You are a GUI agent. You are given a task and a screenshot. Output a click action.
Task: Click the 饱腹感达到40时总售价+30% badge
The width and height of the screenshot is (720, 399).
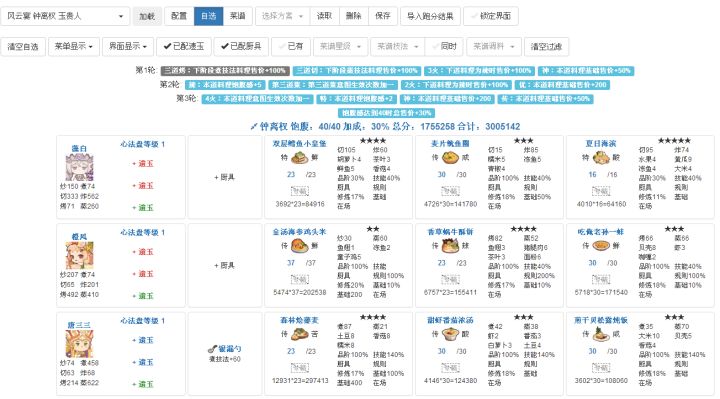(386, 113)
